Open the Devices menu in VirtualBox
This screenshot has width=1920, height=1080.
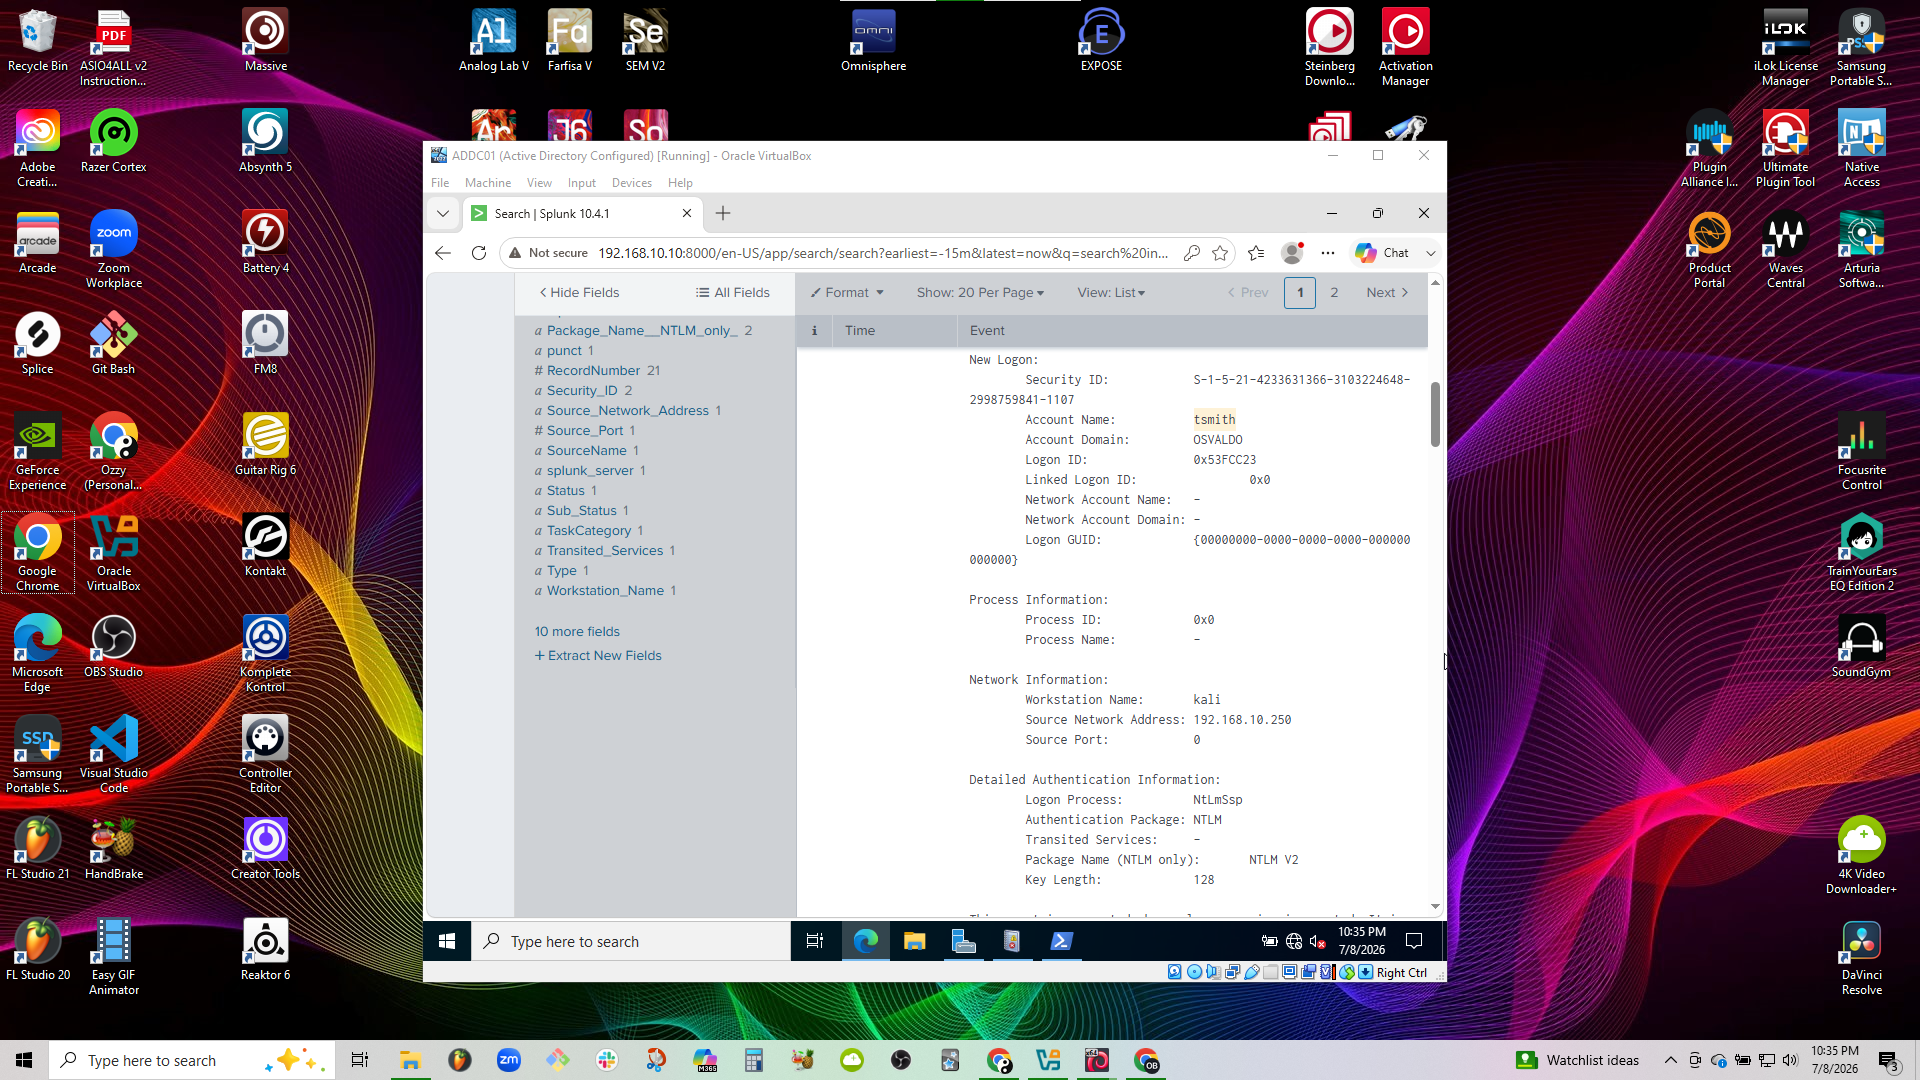(631, 183)
